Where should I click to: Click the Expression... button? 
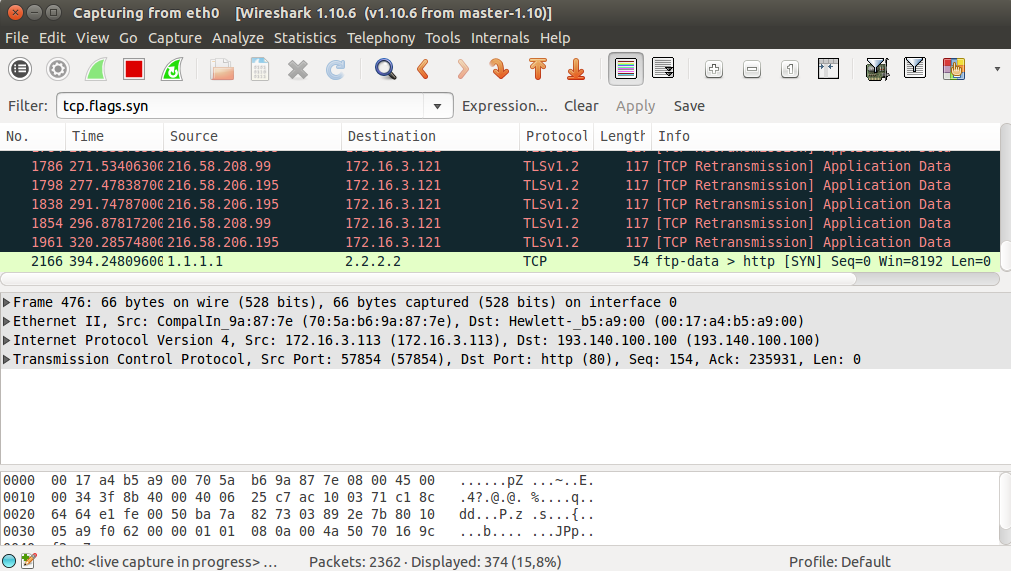(x=504, y=106)
